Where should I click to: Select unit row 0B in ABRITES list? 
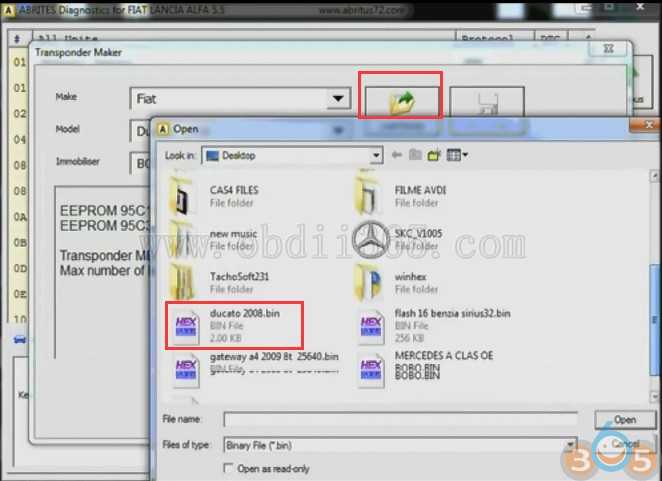tap(19, 243)
